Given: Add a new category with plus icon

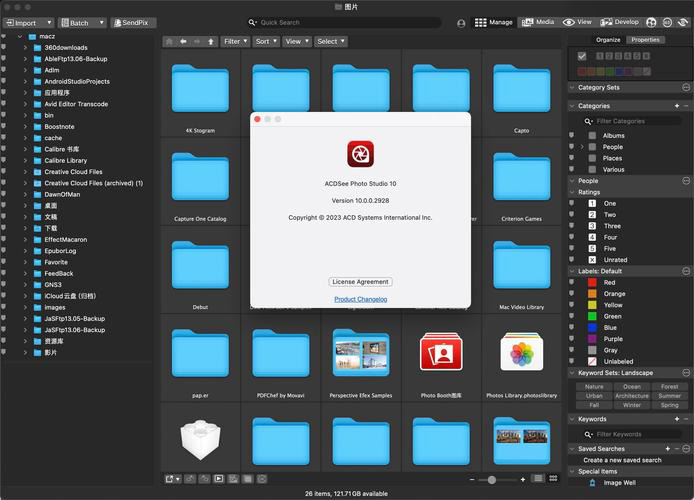Looking at the screenshot, I should 677,106.
